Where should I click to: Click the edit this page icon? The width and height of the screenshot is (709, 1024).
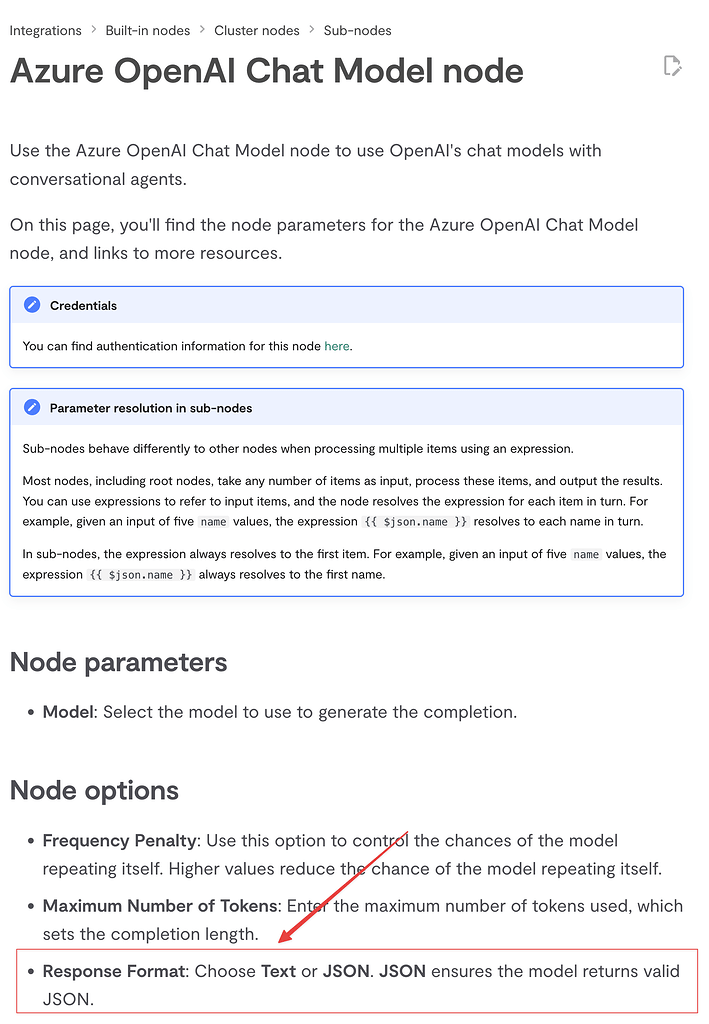click(673, 67)
